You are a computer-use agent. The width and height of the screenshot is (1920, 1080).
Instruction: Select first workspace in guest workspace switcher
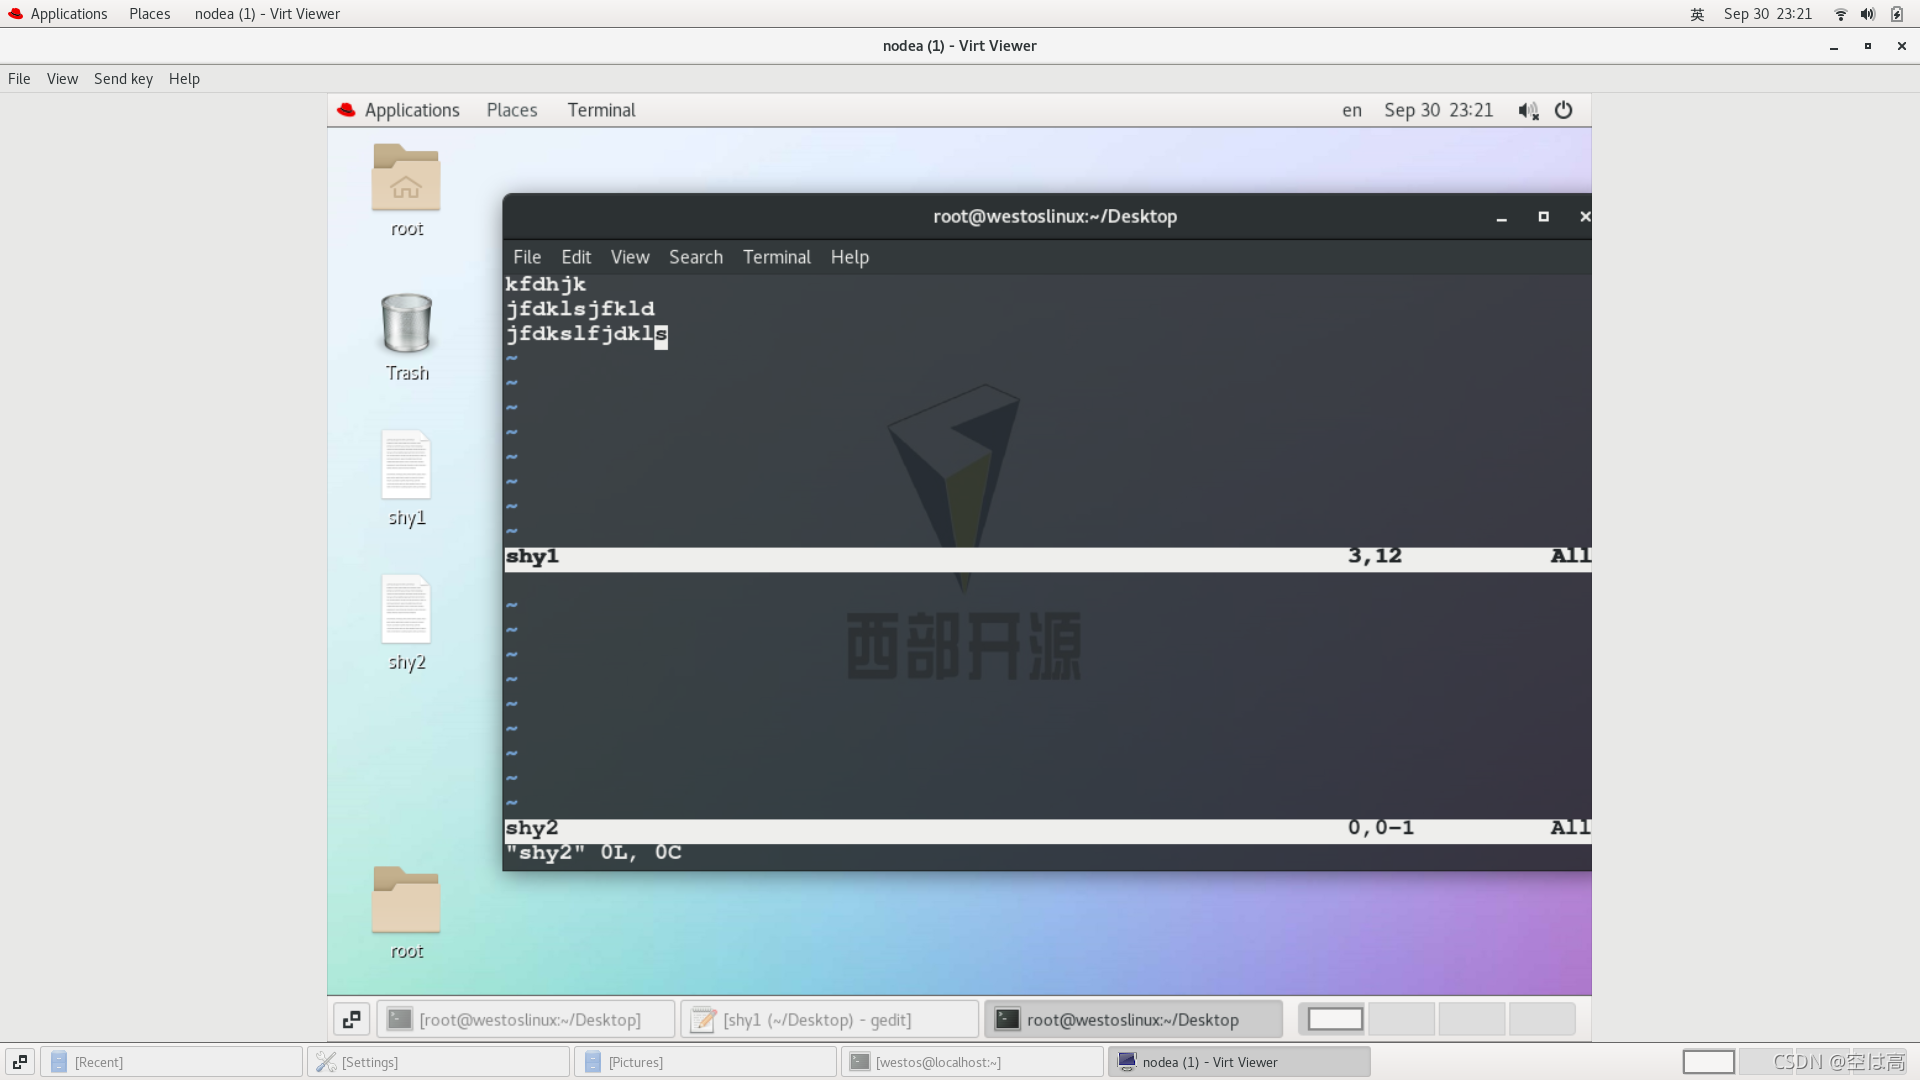coord(1335,1019)
